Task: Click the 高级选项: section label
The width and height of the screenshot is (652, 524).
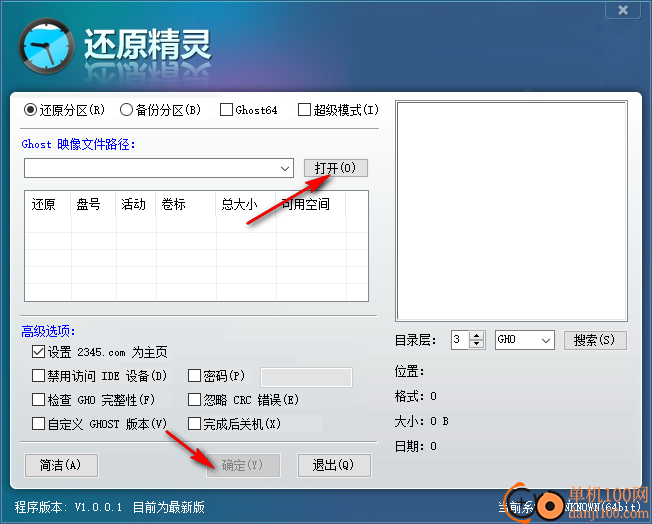Action: pyautogui.click(x=48, y=331)
